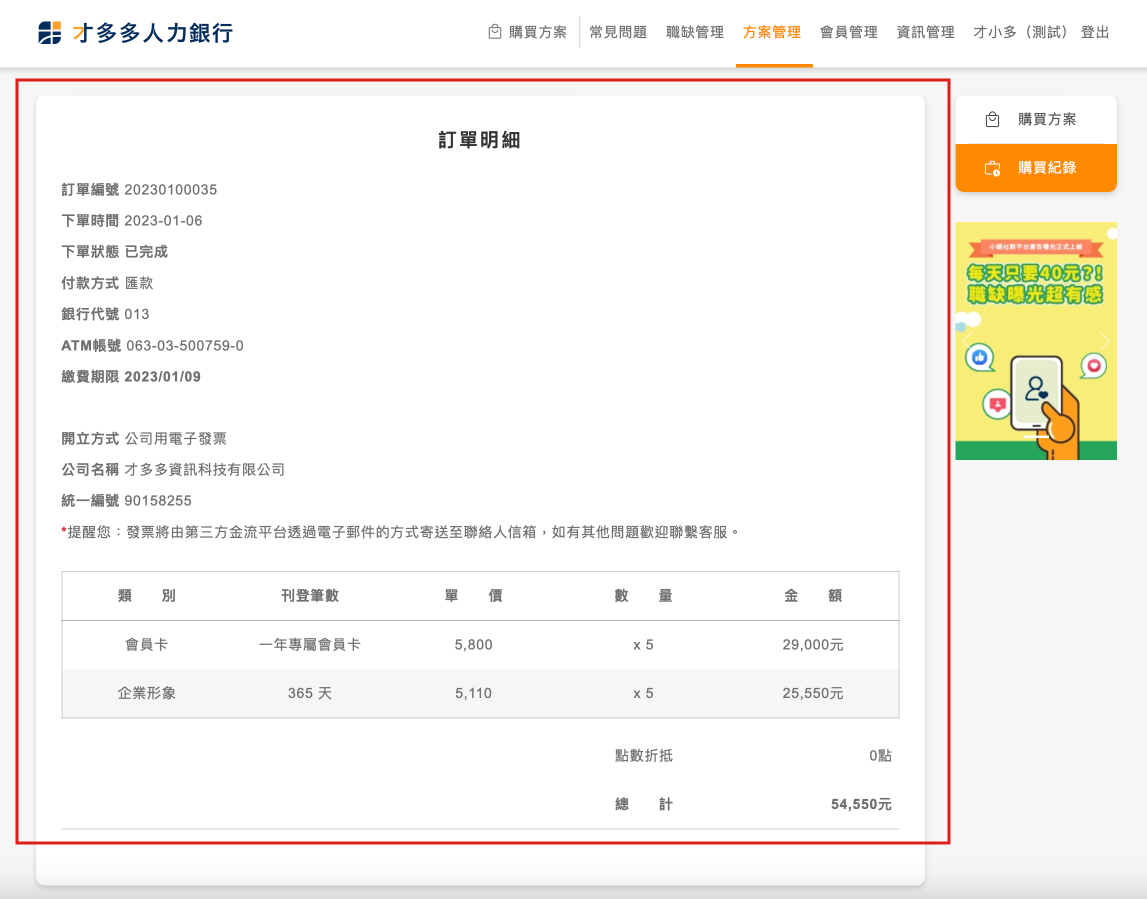Screen dimensions: 1147x899
Task: Click the shopping bag icon in top navigation
Action: click(x=494, y=32)
